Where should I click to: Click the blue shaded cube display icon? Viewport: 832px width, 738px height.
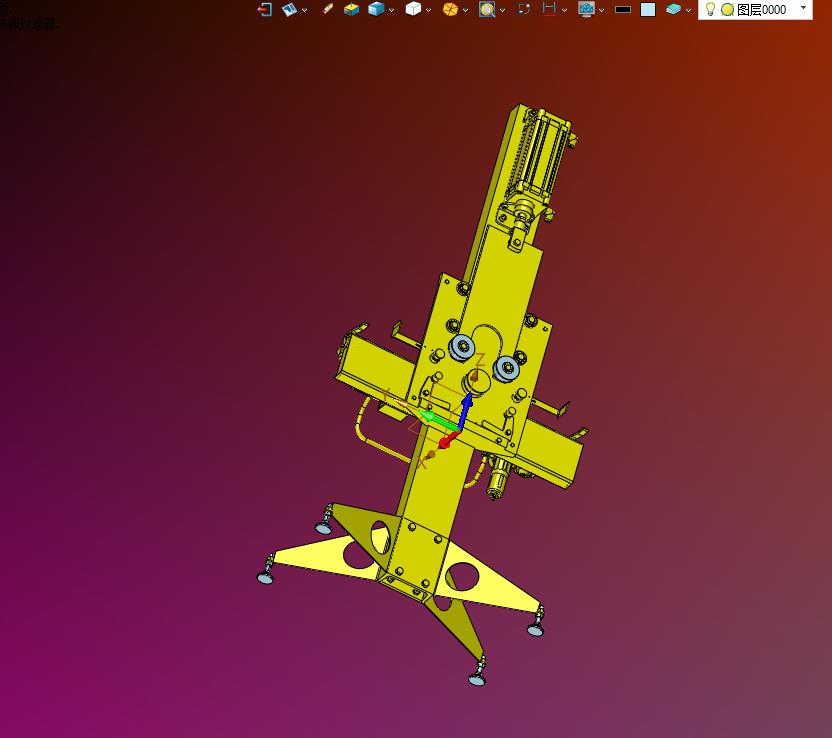click(376, 9)
